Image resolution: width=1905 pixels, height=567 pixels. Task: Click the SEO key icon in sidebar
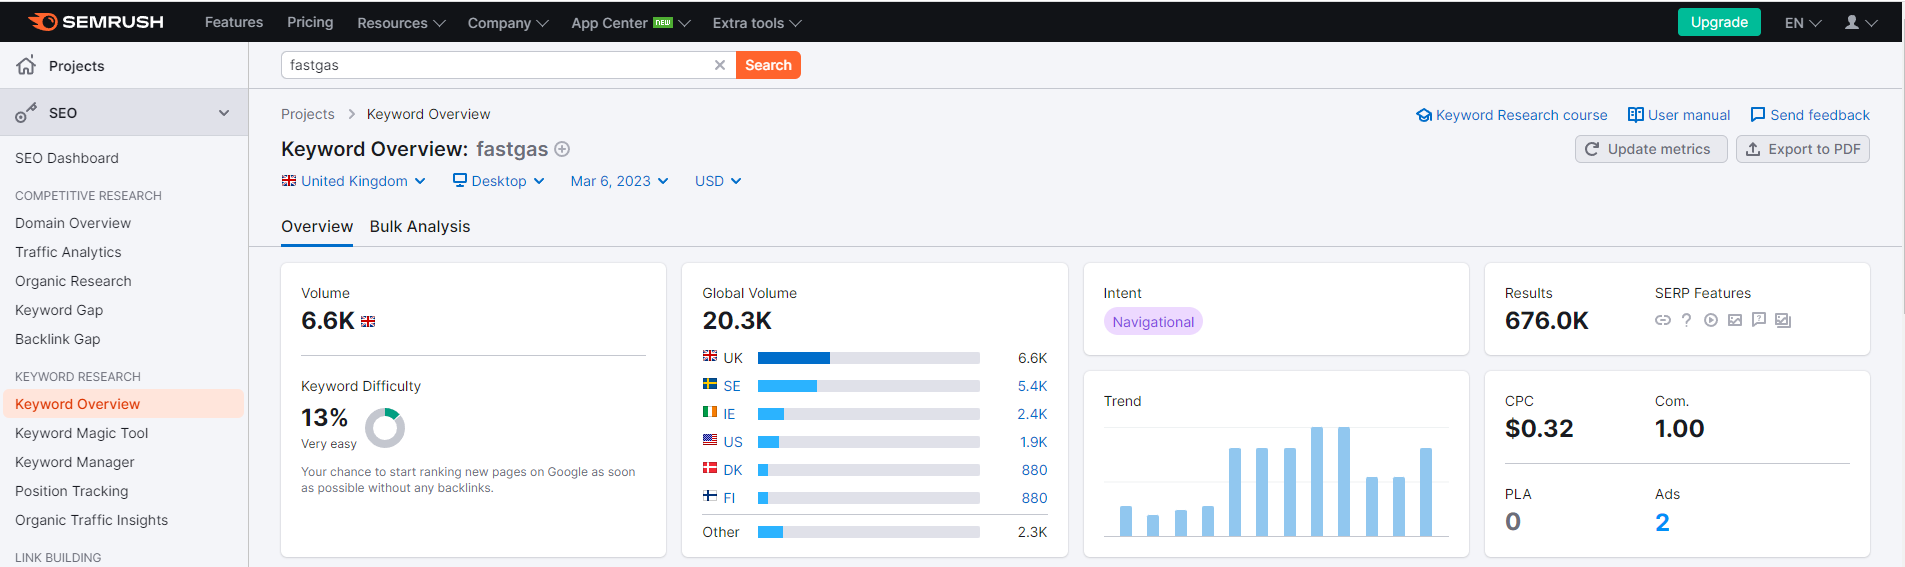point(26,113)
